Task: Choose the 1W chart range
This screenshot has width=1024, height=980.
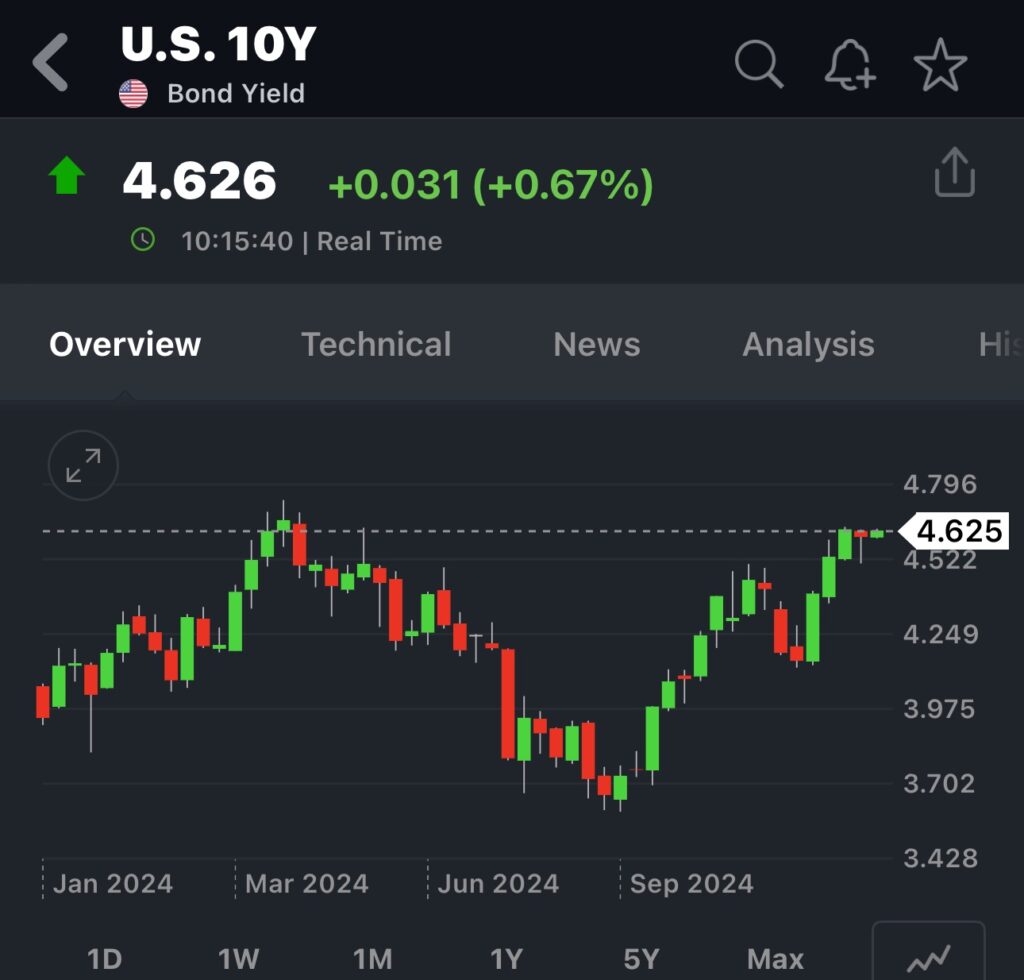Action: click(238, 960)
